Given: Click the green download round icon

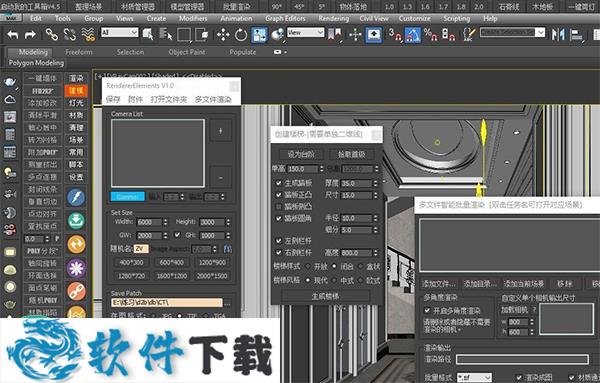Looking at the screenshot, I should 76,221.
